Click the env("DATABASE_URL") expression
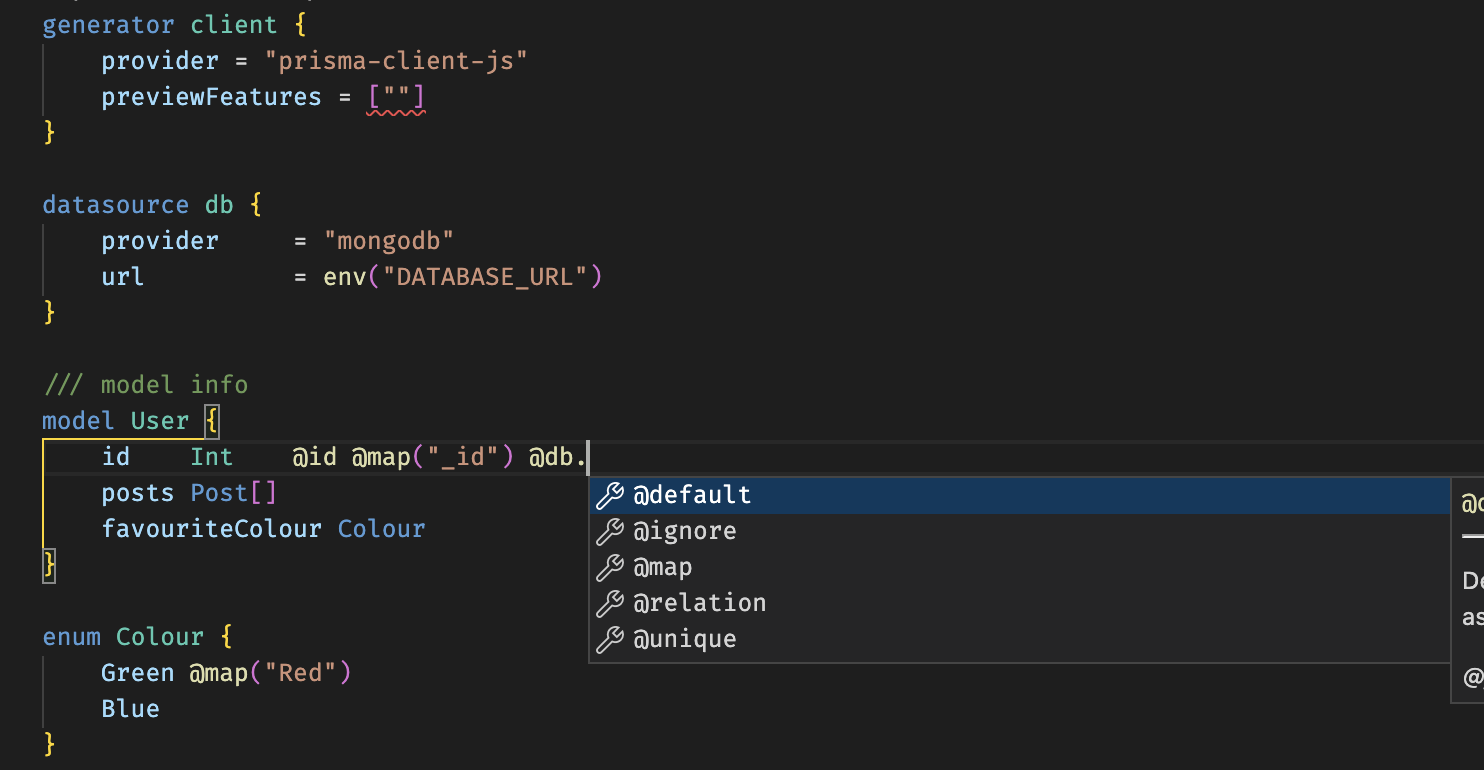Viewport: 1484px width, 770px height. tap(462, 276)
